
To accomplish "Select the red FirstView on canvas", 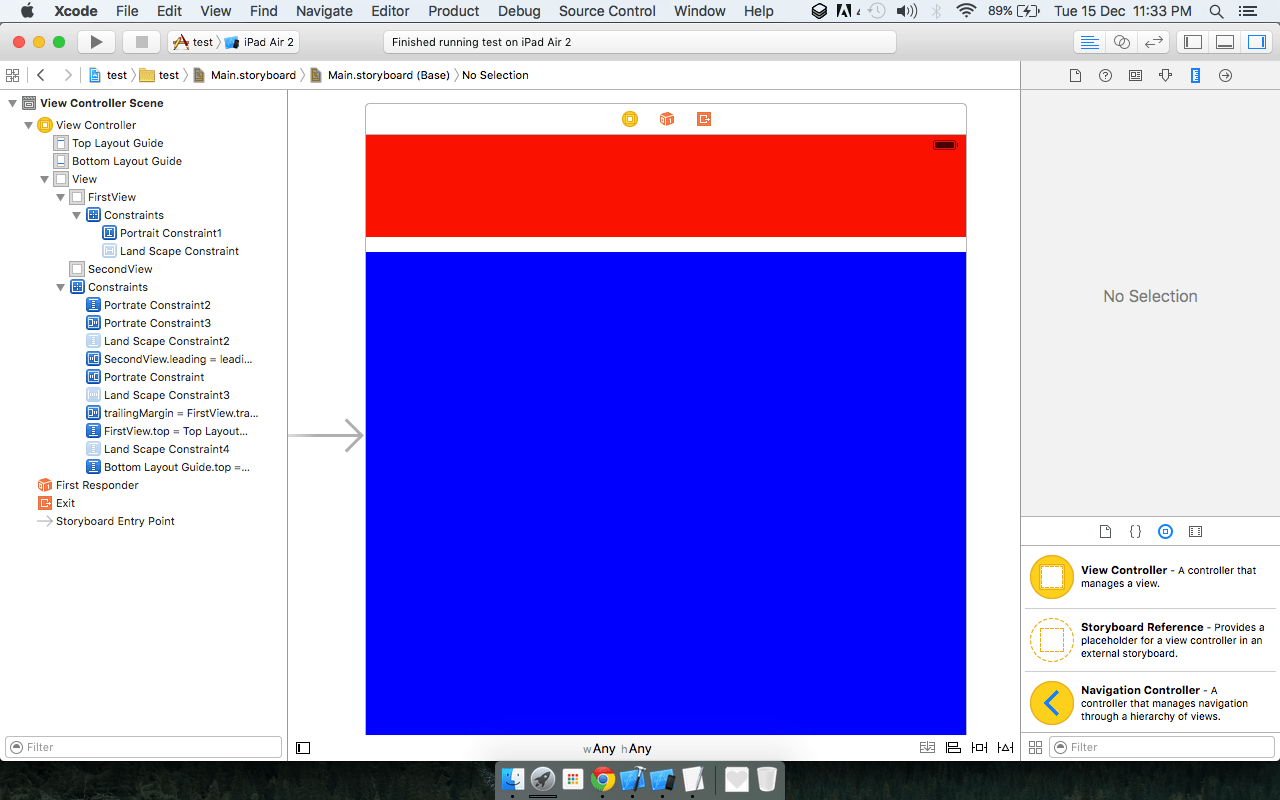I will tap(666, 186).
